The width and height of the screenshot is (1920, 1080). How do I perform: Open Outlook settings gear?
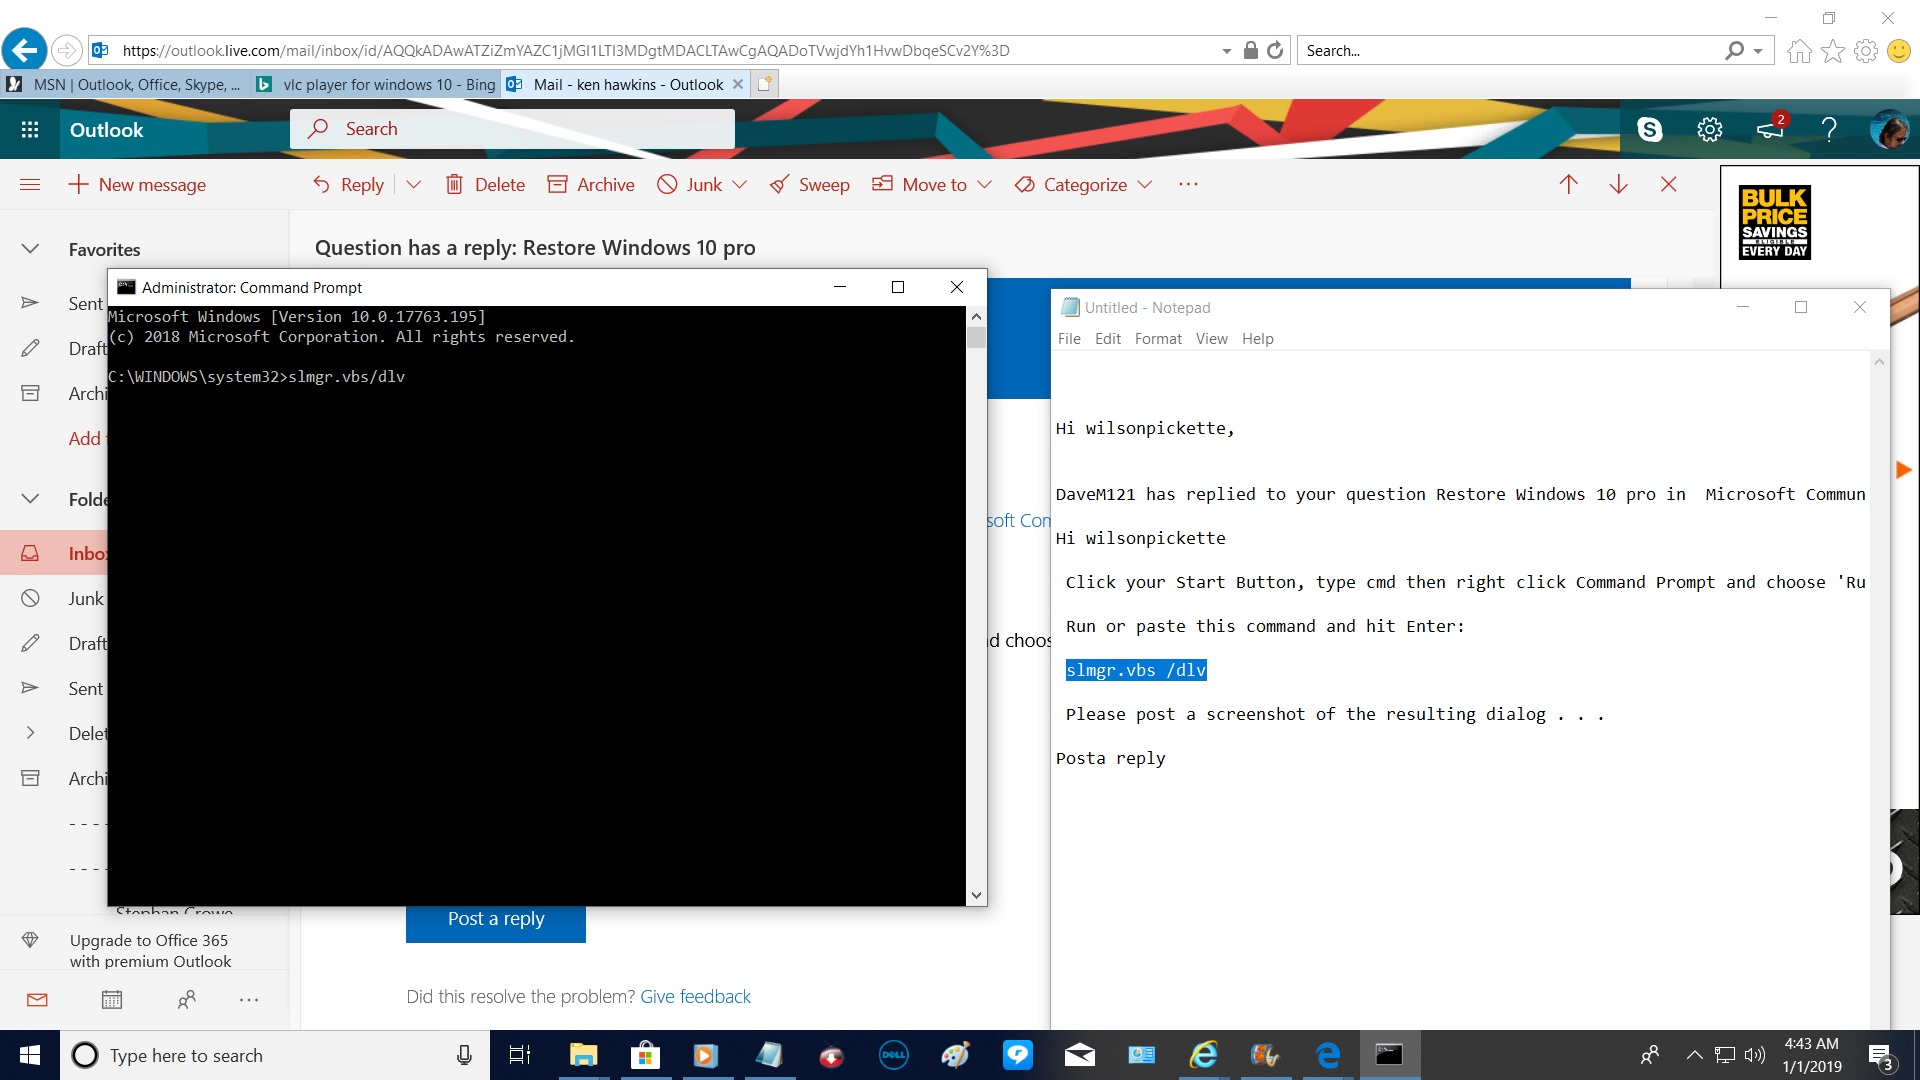click(x=1710, y=129)
